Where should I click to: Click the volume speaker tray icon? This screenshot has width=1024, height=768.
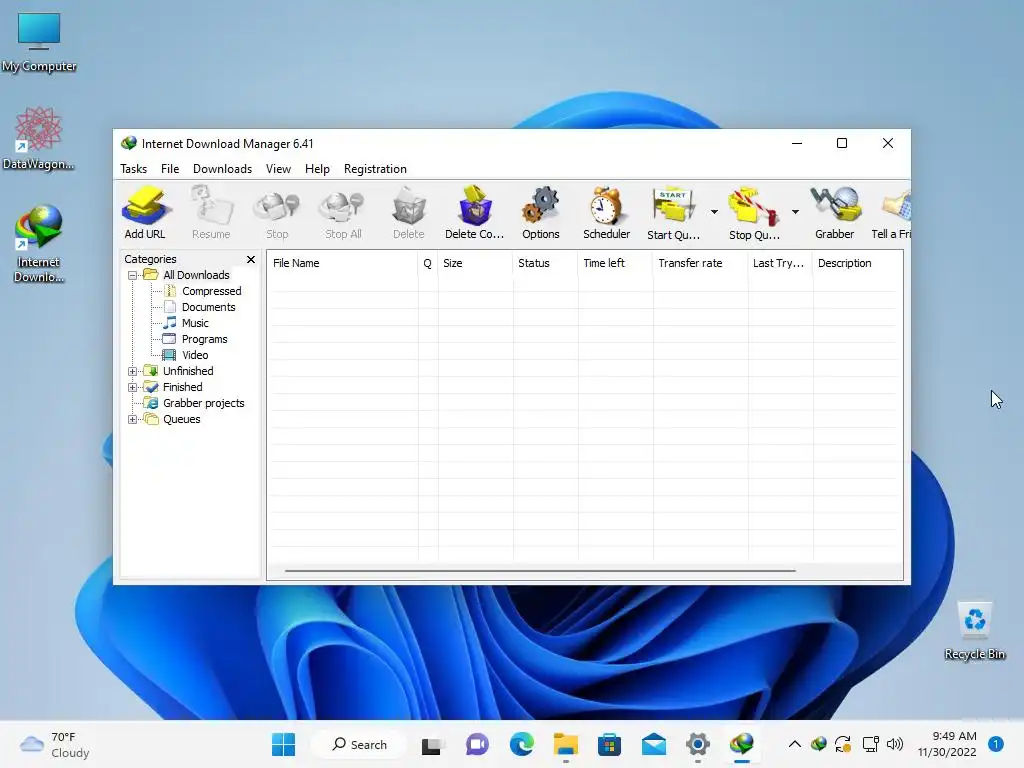[x=895, y=744]
